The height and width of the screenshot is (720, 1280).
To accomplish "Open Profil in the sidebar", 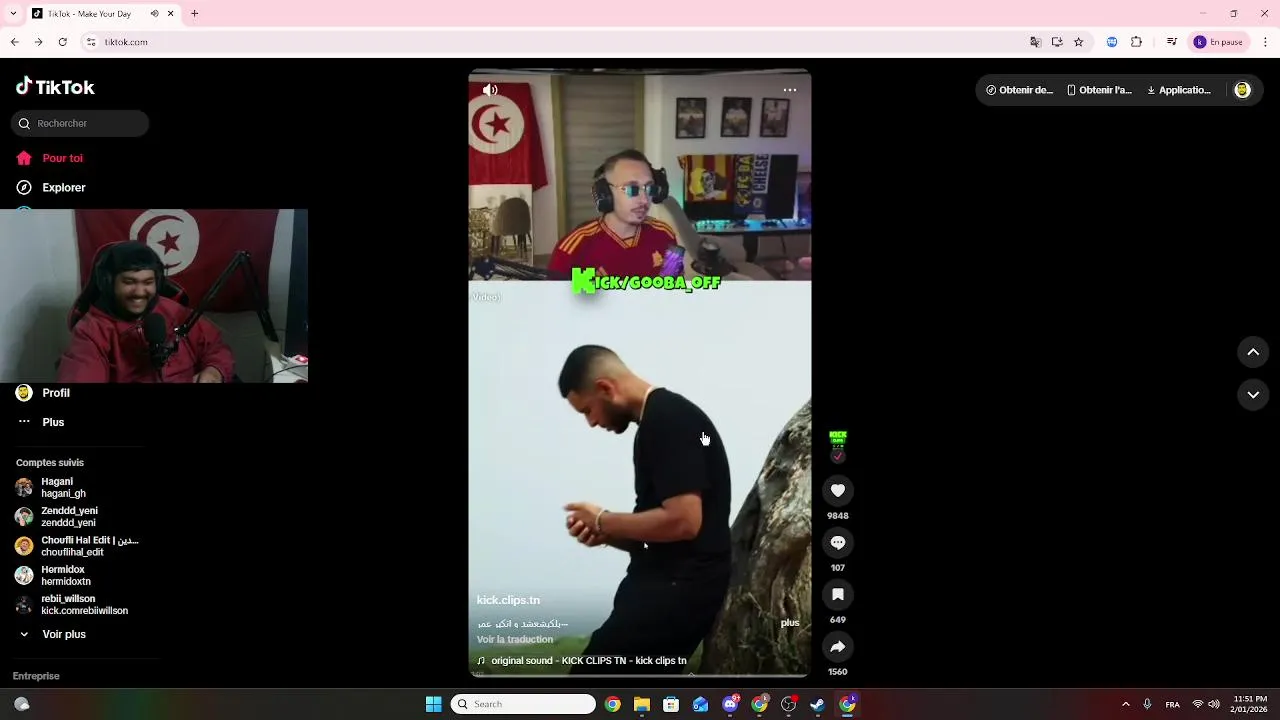I will pos(44,393).
